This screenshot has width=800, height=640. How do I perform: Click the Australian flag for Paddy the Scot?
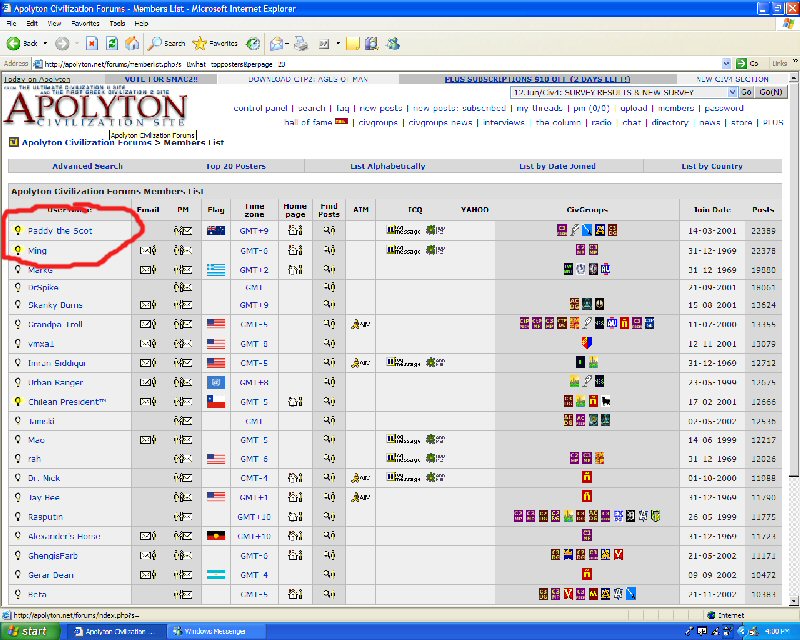tap(215, 230)
